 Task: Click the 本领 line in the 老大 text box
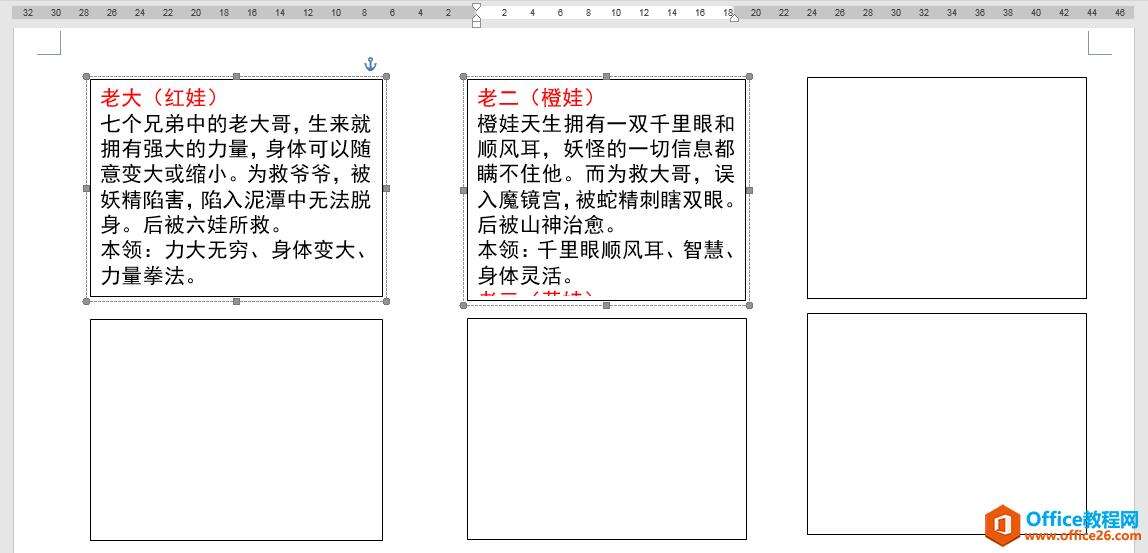236,250
